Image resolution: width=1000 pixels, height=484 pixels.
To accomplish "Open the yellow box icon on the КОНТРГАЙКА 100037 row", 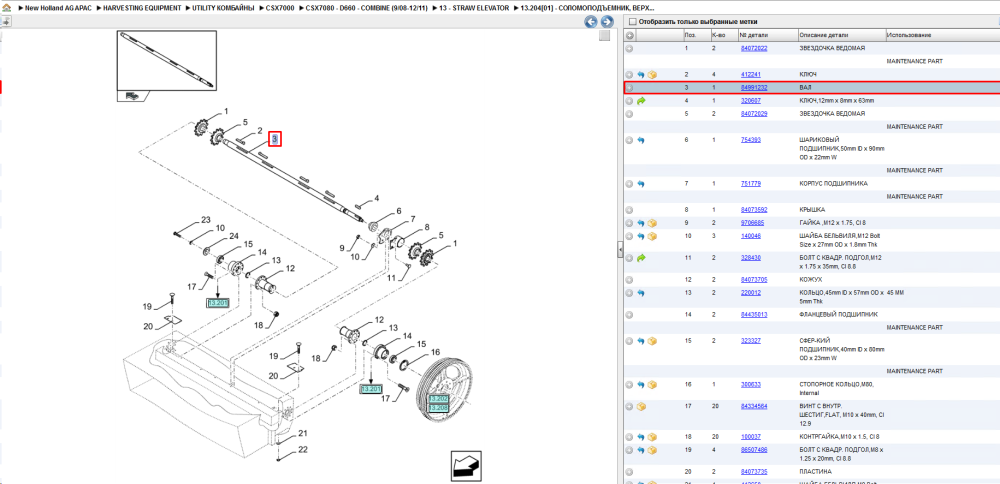I will 652,437.
